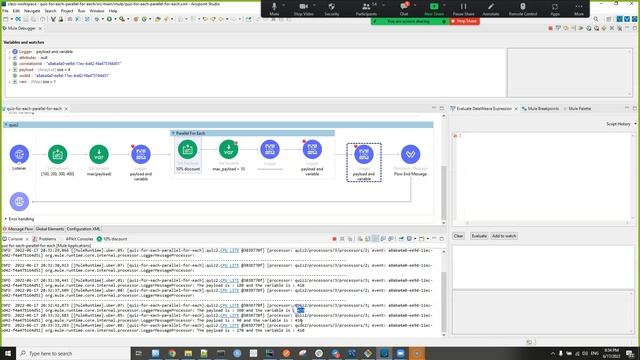Select the Set Variable max(payload) node
The width and height of the screenshot is (640, 360).
[x=99, y=154]
